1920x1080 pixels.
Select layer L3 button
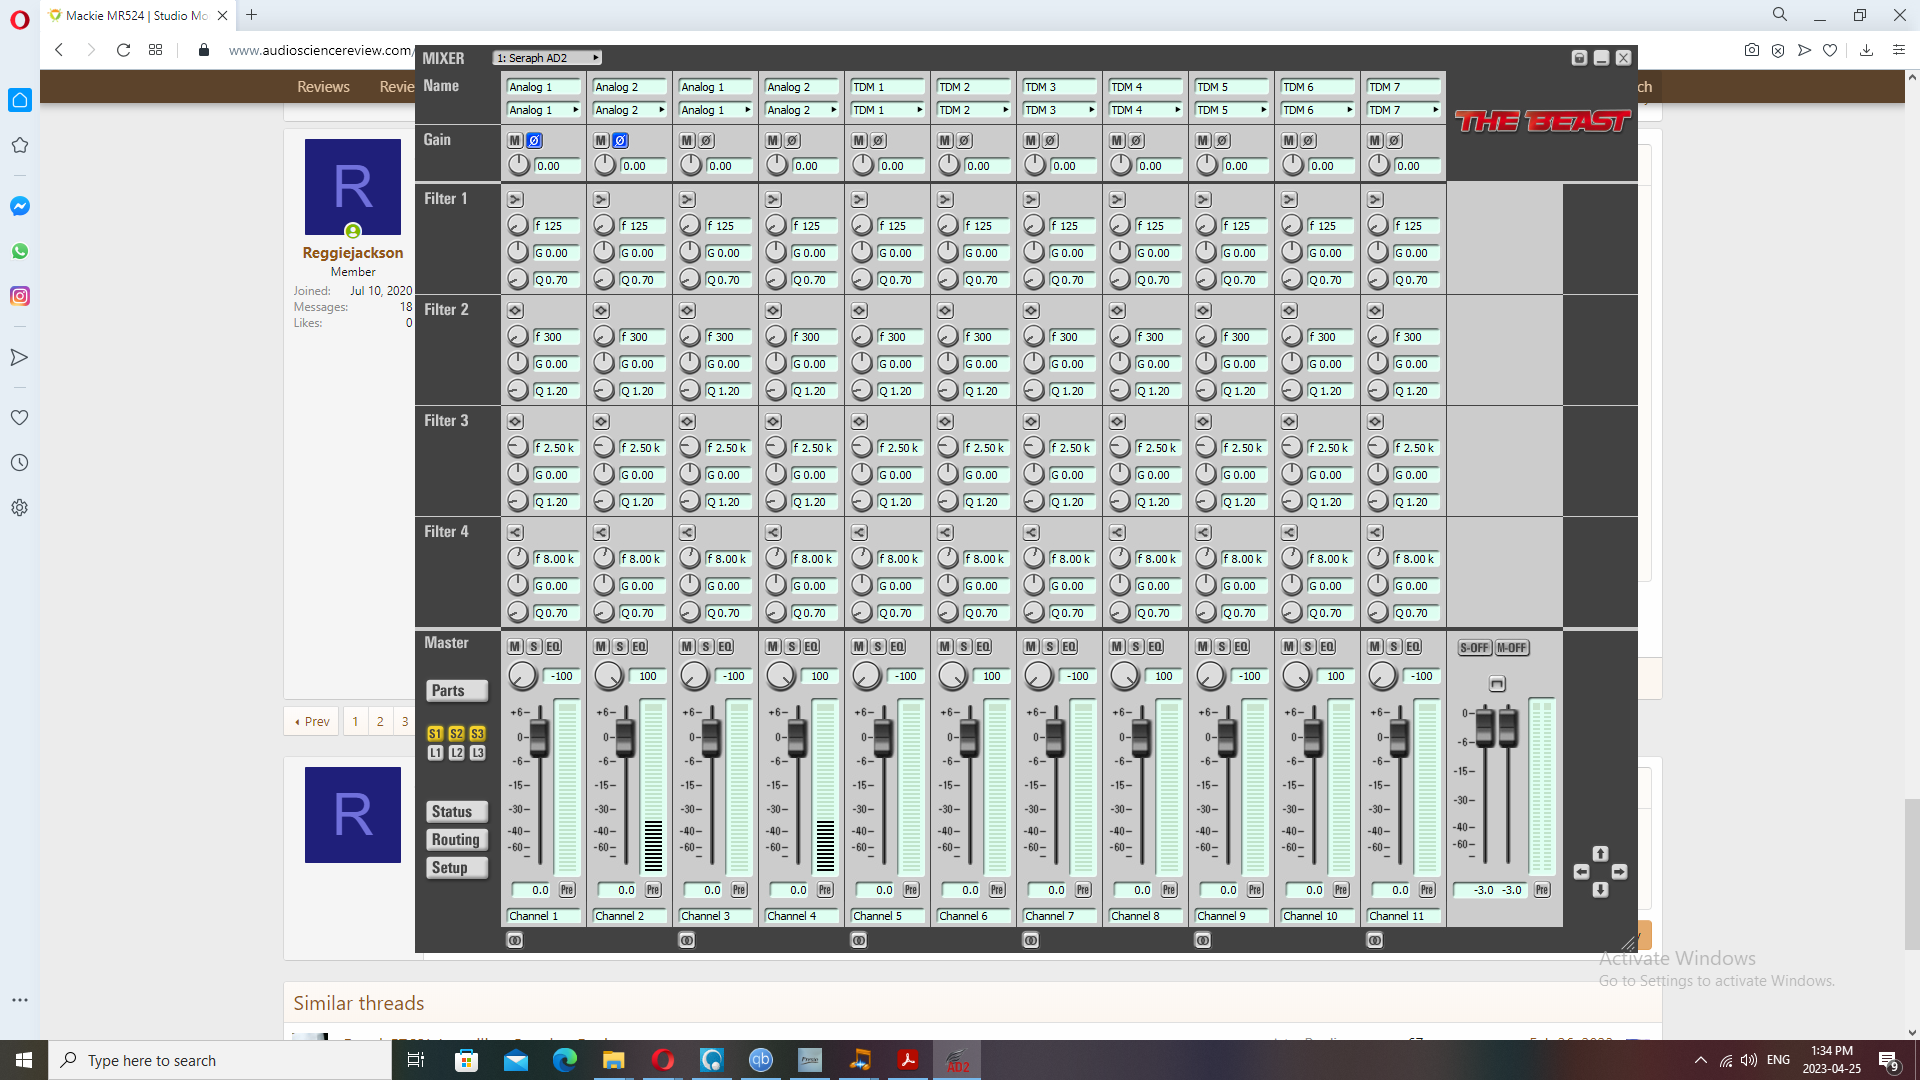pos(477,753)
